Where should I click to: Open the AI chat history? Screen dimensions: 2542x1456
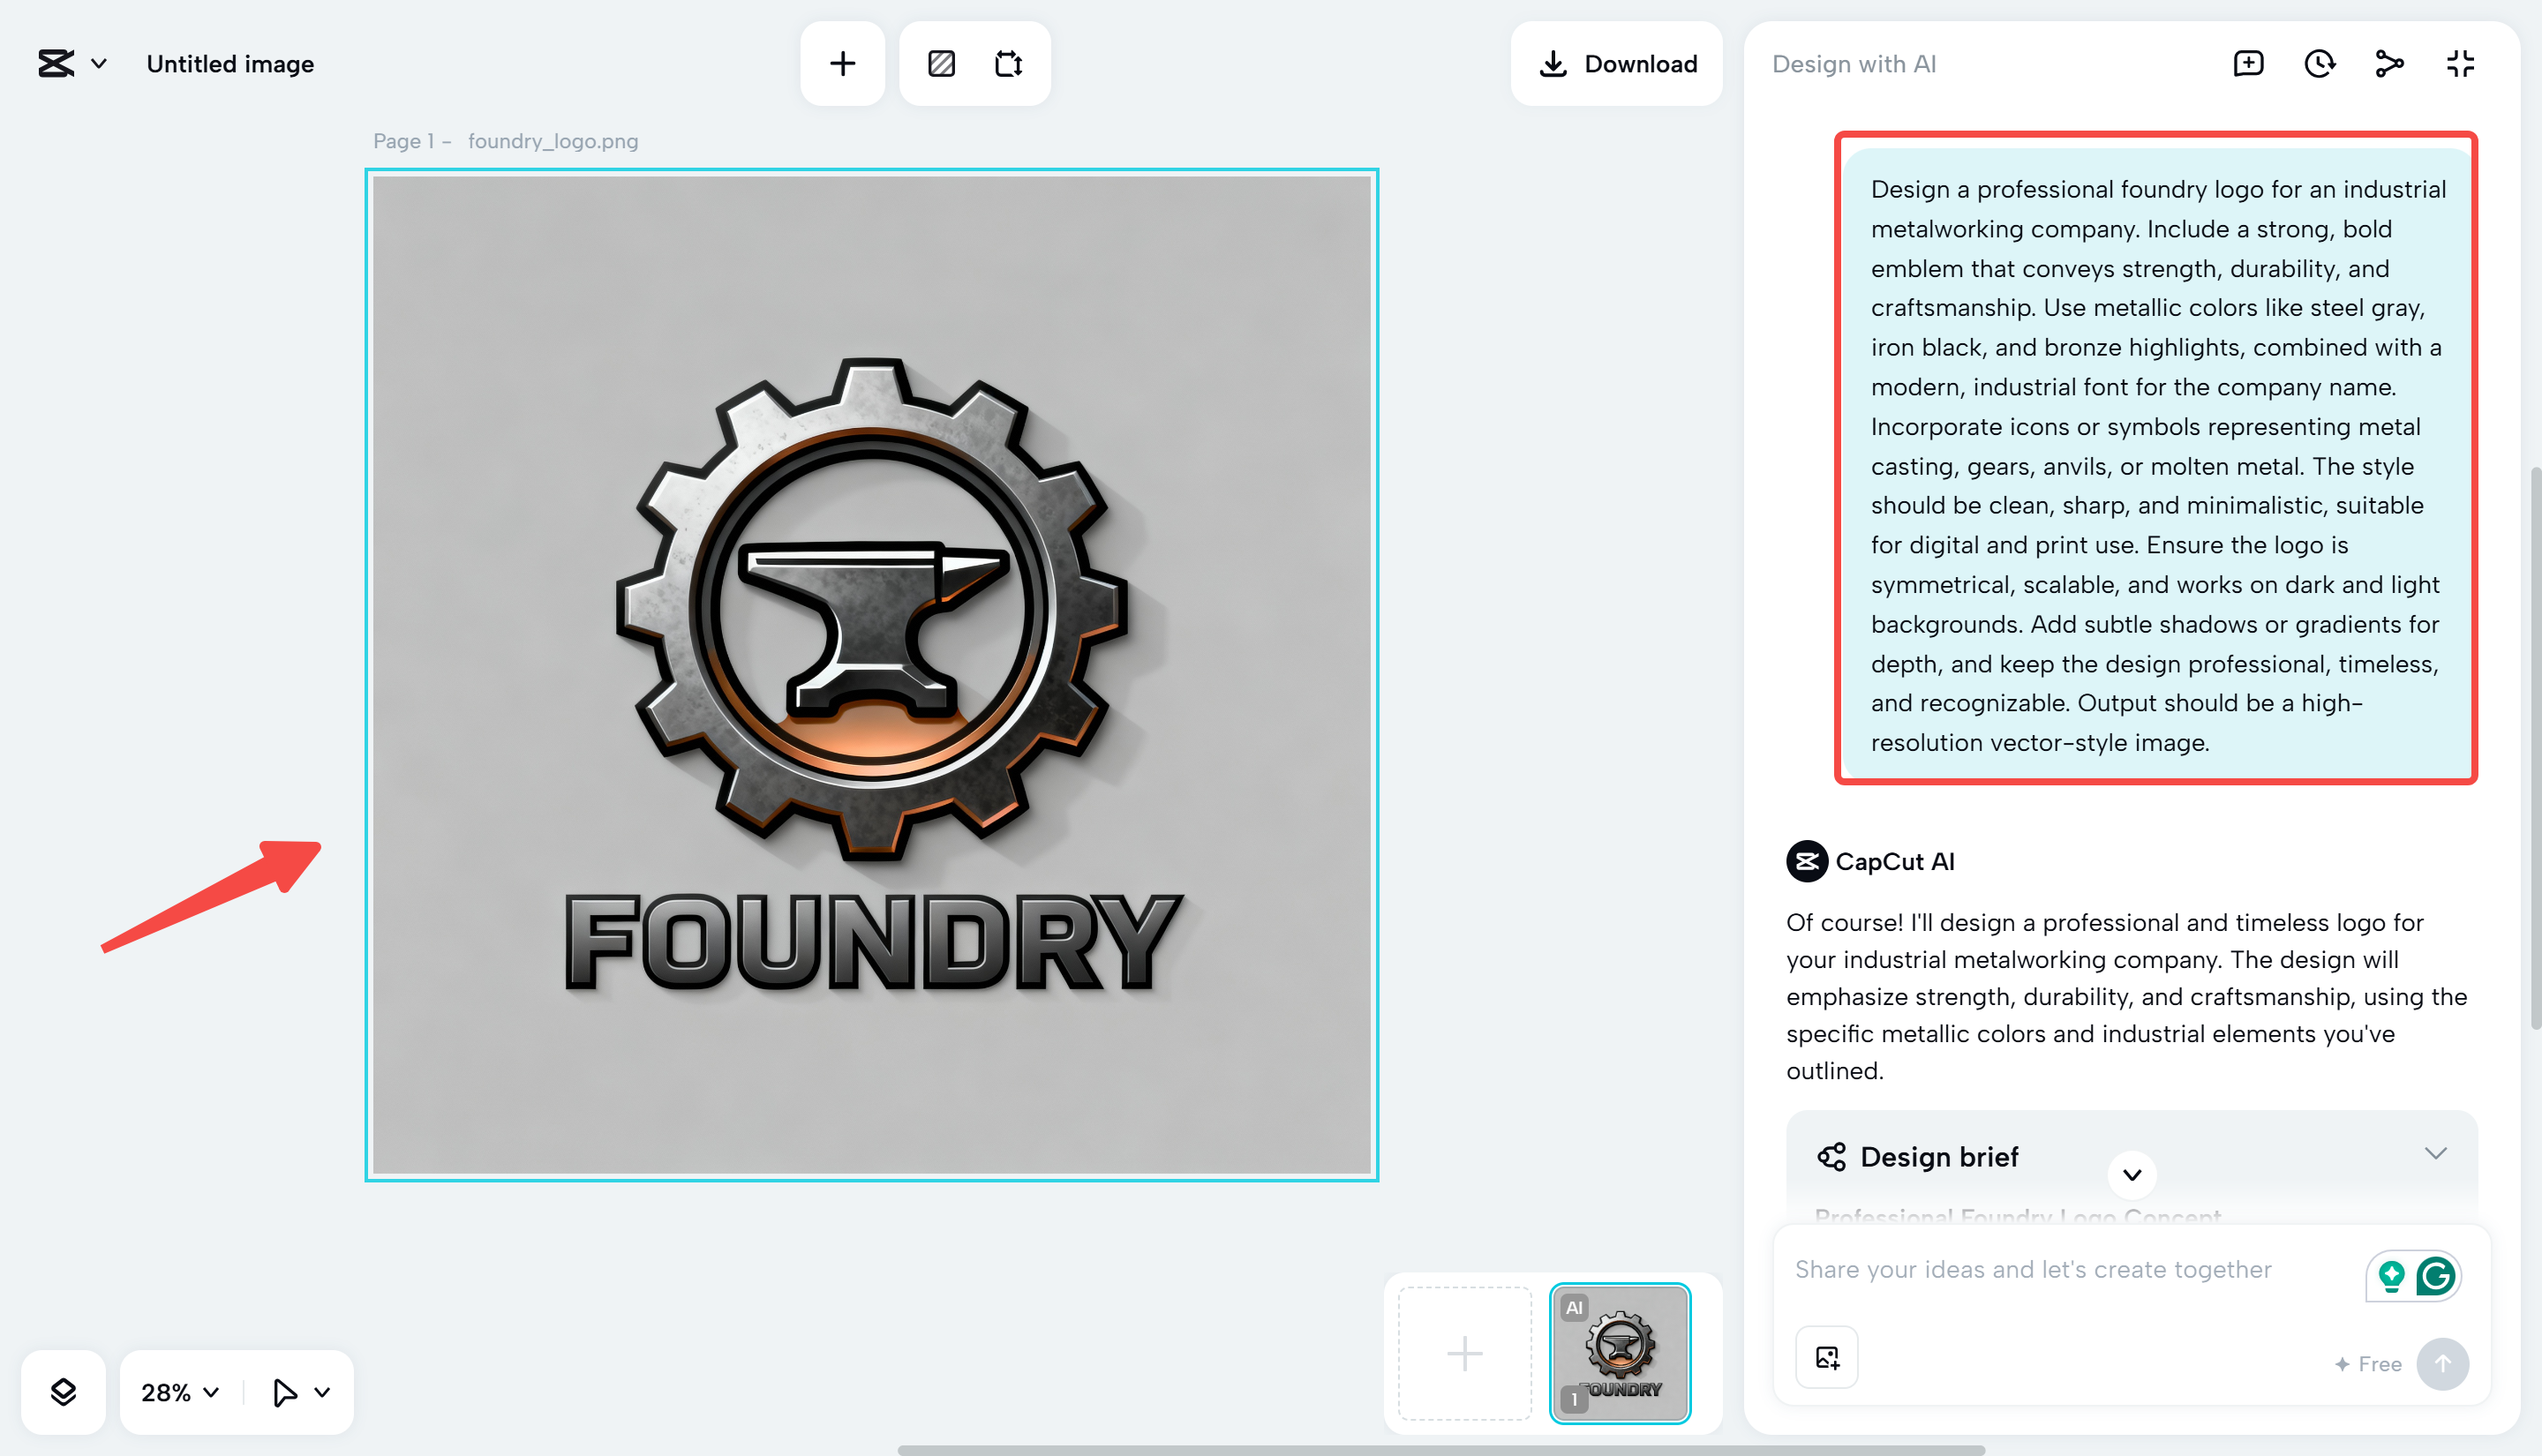(x=2320, y=63)
